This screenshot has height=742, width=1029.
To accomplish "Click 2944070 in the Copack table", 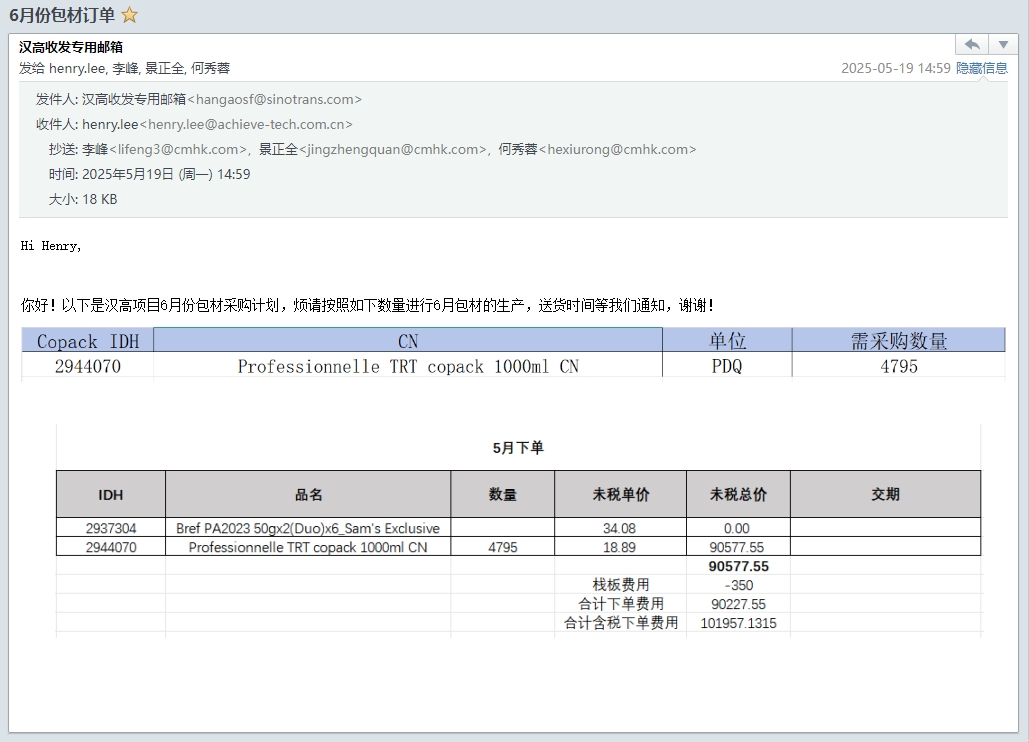I will click(x=88, y=366).
